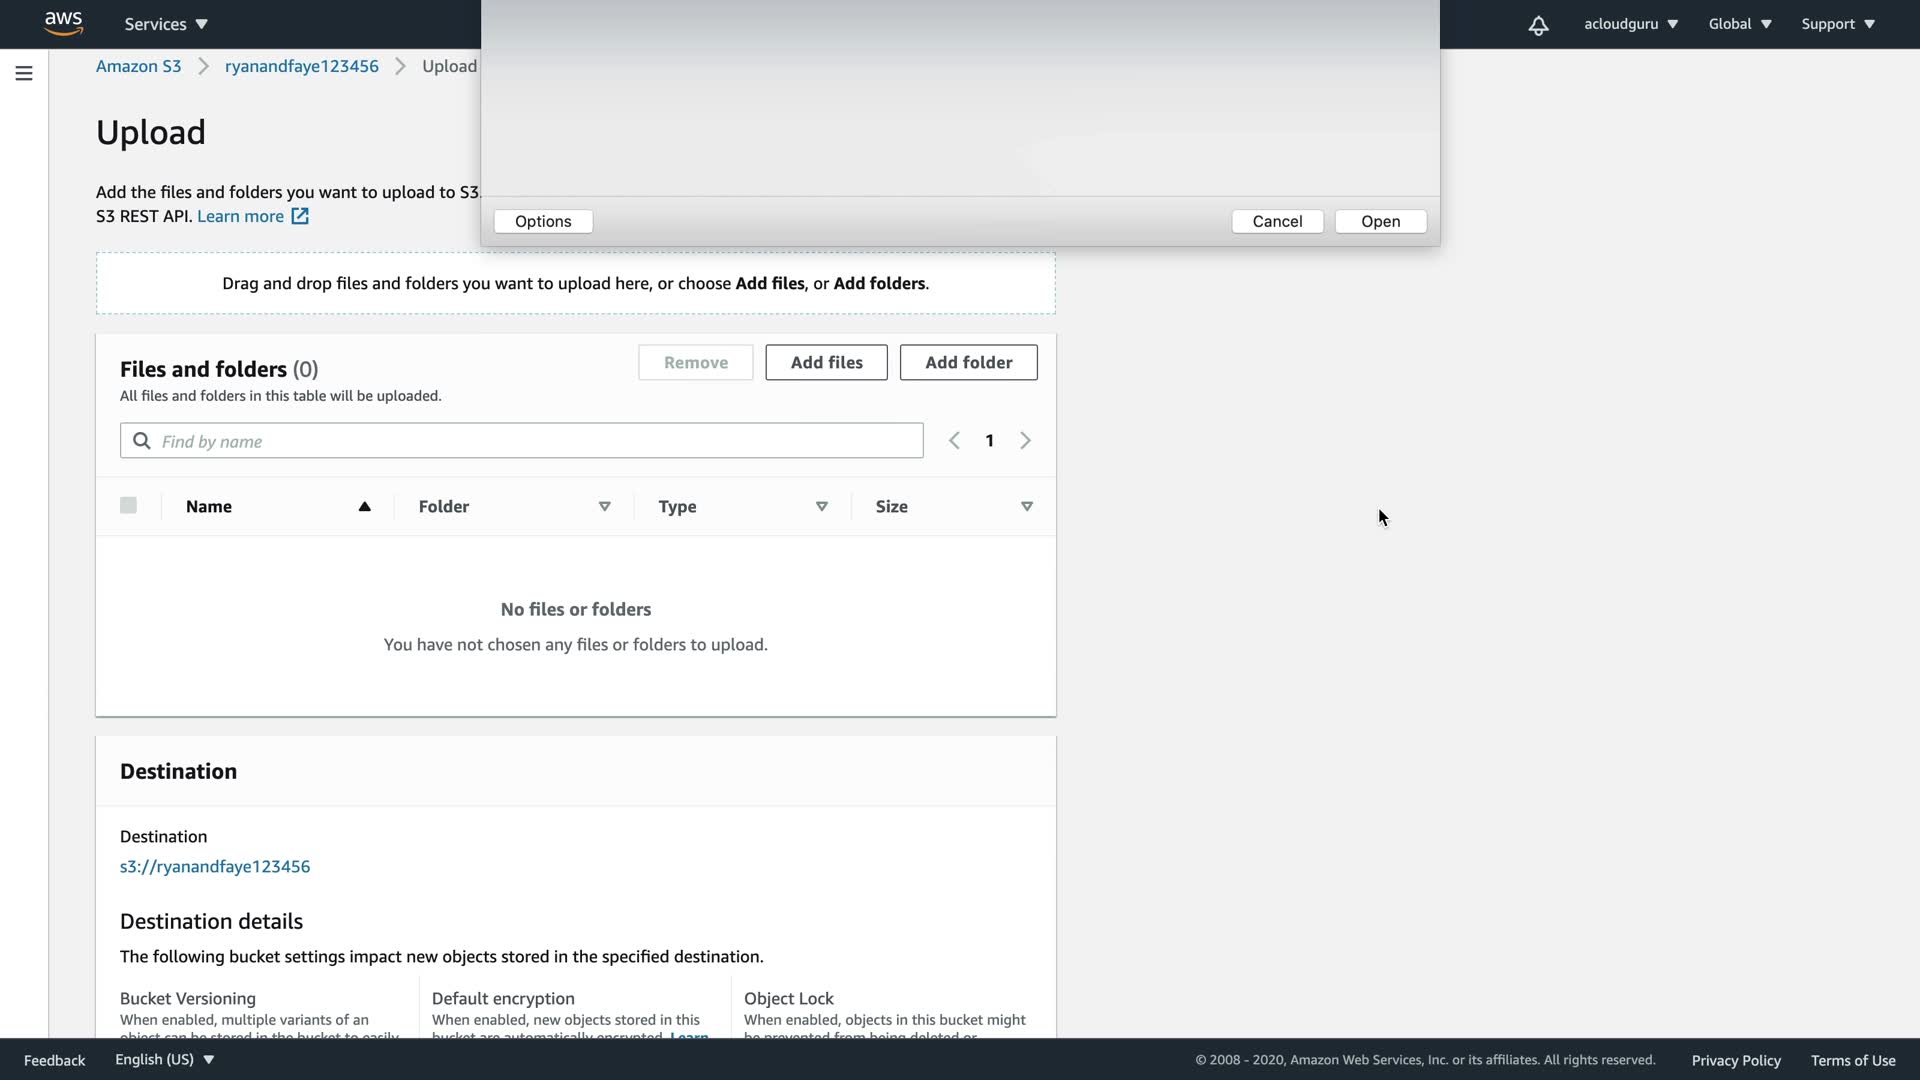Click the external link icon beside Learn more

click(300, 216)
